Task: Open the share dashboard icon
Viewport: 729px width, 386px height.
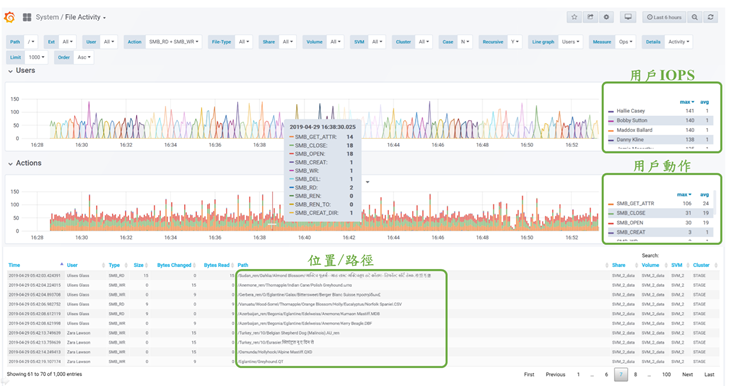Action: click(x=590, y=17)
